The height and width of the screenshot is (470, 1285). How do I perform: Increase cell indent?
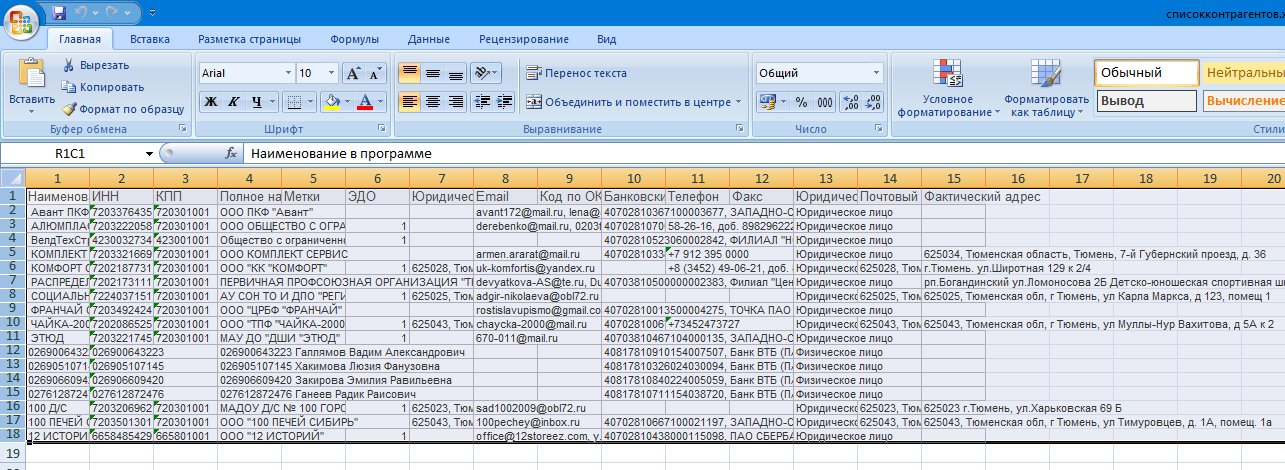tap(502, 101)
